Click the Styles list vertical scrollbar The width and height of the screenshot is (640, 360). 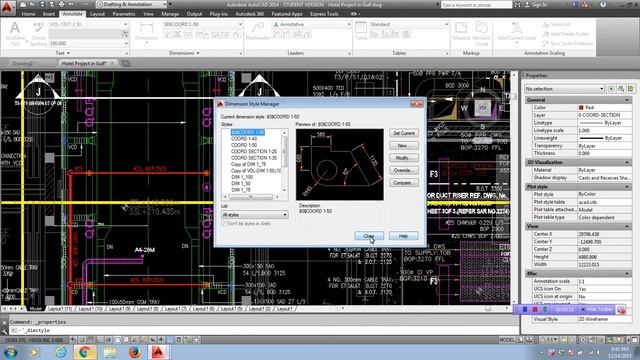tap(284, 162)
